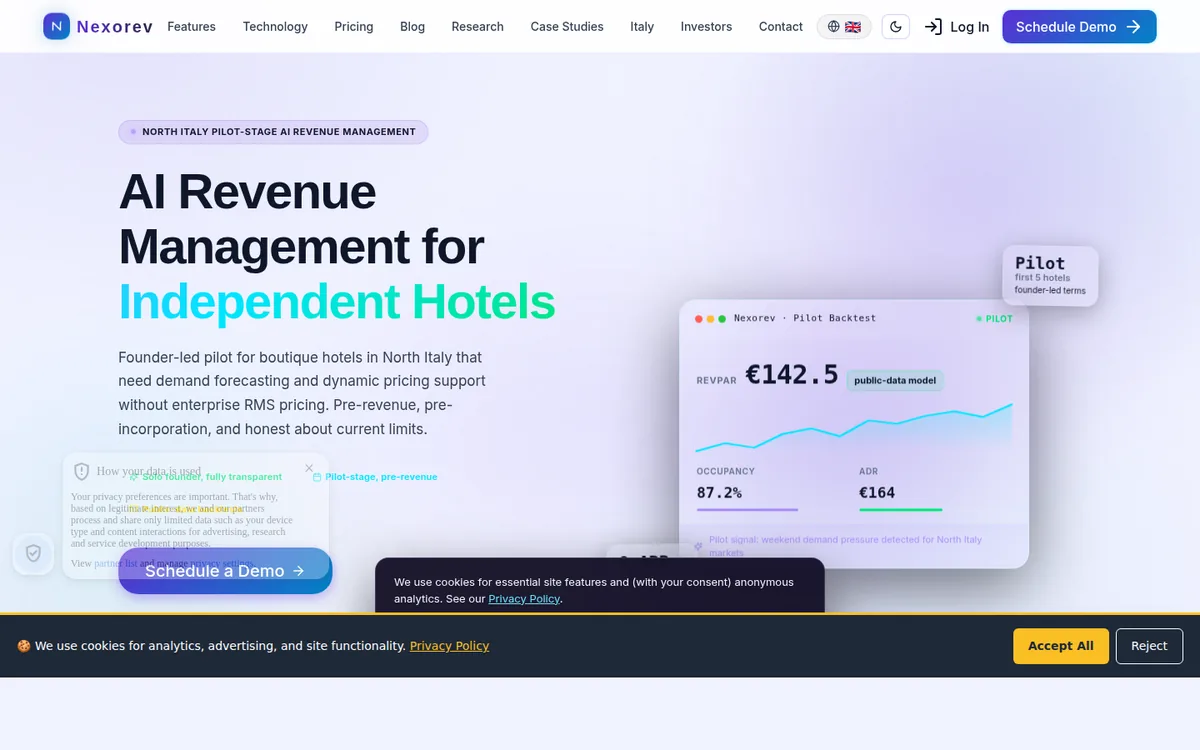Image resolution: width=1200 pixels, height=750 pixels.
Task: Click the green PILOT status badge
Action: coord(994,319)
